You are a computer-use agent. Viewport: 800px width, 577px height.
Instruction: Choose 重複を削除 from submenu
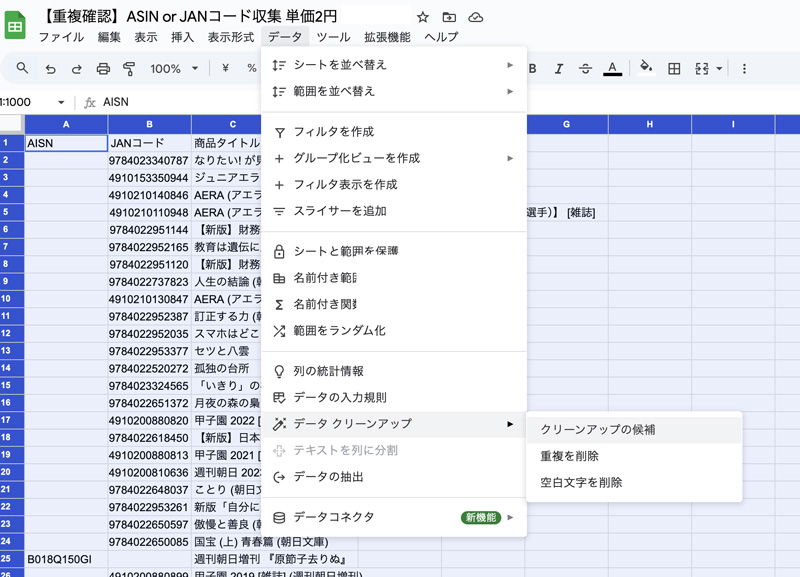coord(569,456)
